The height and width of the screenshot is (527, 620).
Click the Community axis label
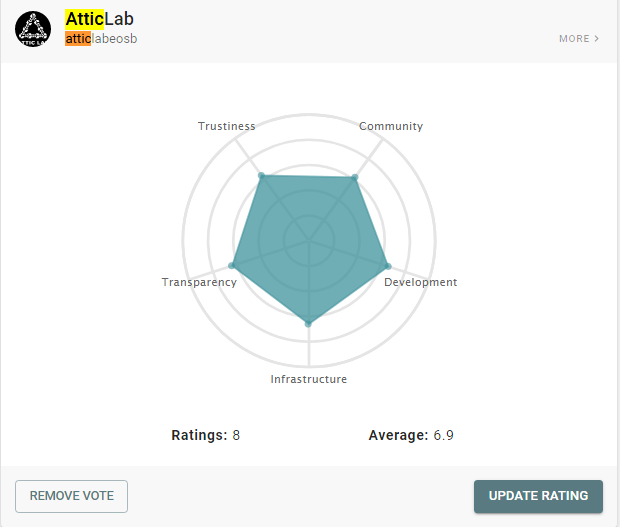391,126
